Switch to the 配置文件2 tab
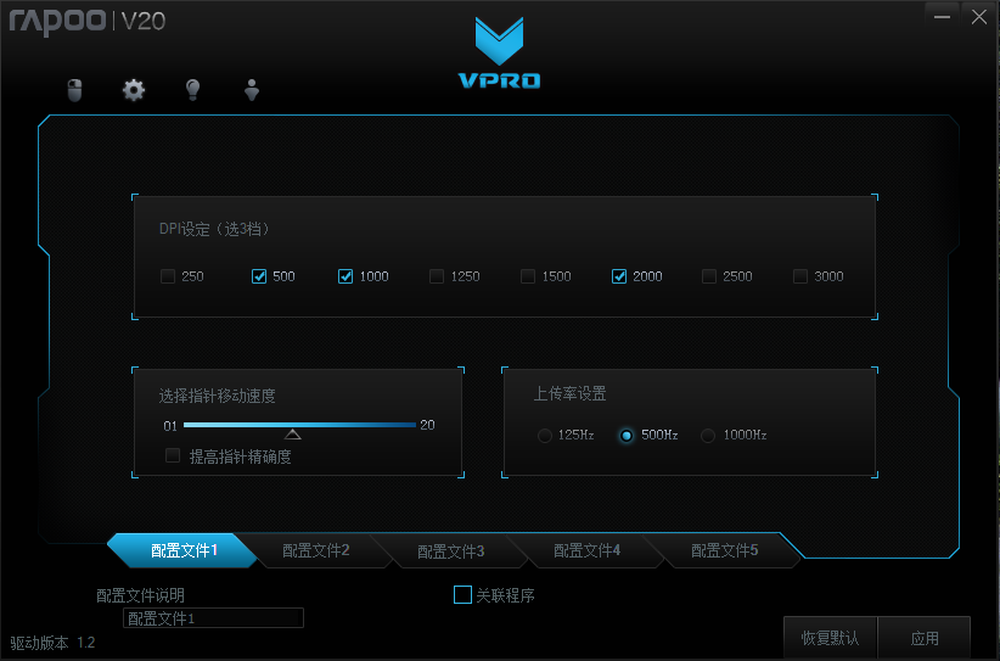The image size is (1000, 661). click(316, 550)
